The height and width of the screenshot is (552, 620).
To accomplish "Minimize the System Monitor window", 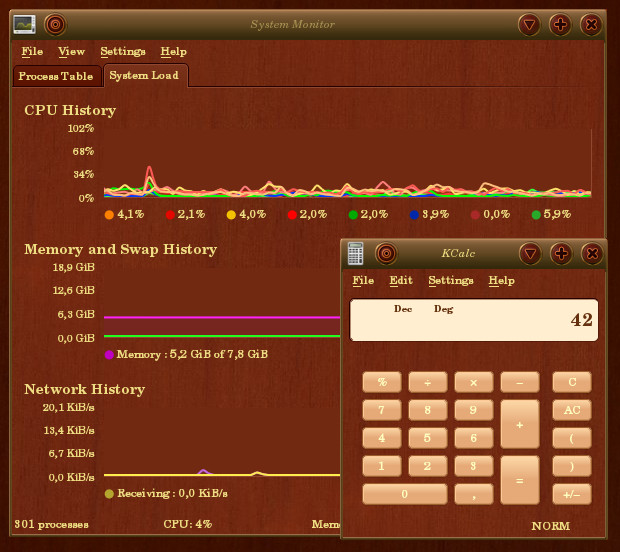I will click(x=529, y=25).
